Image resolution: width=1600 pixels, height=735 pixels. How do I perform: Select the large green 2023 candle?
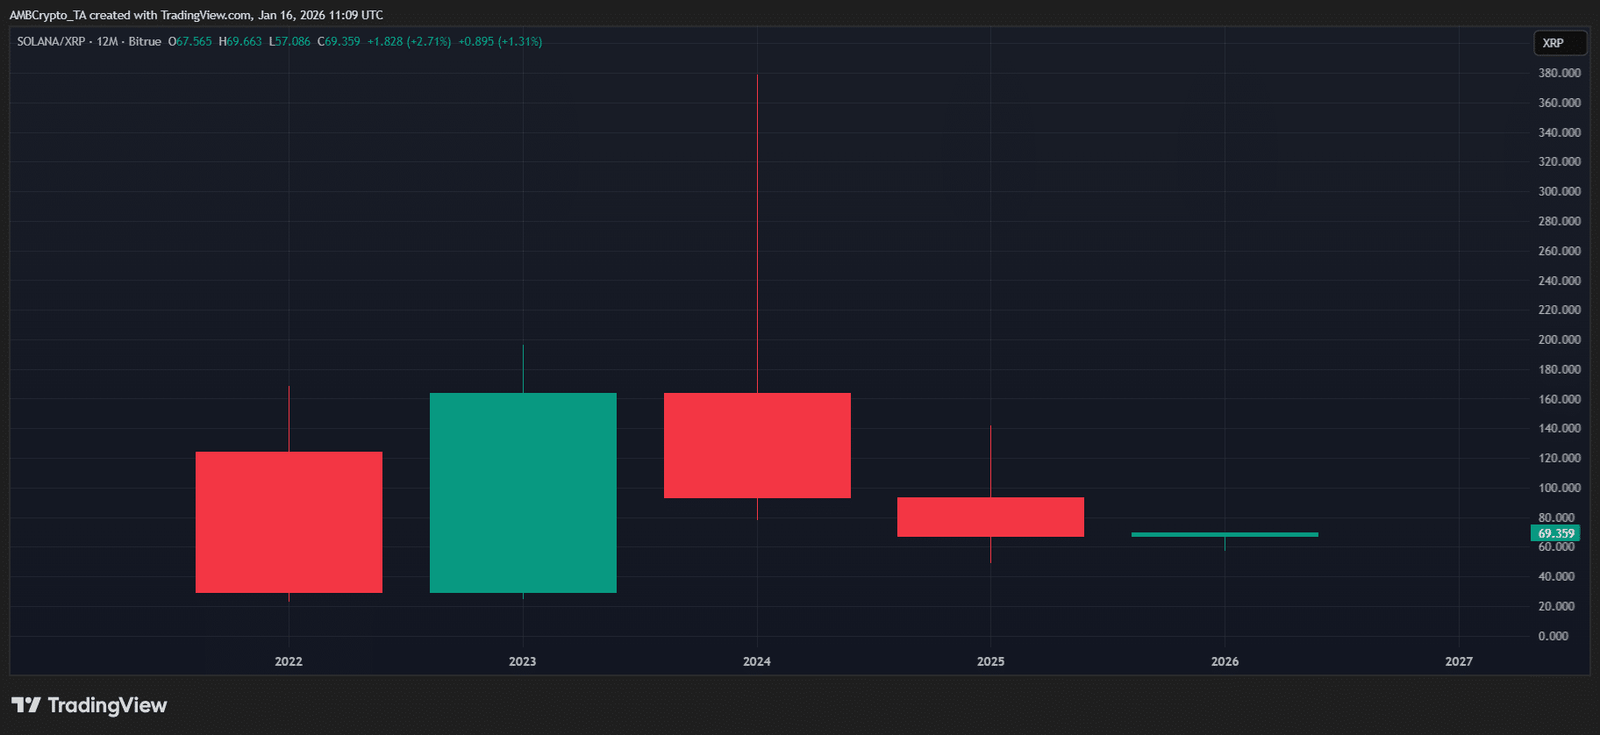(522, 493)
